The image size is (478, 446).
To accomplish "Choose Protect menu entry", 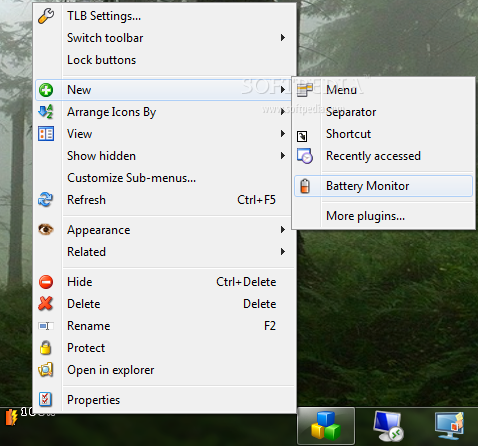I will click(x=165, y=348).
